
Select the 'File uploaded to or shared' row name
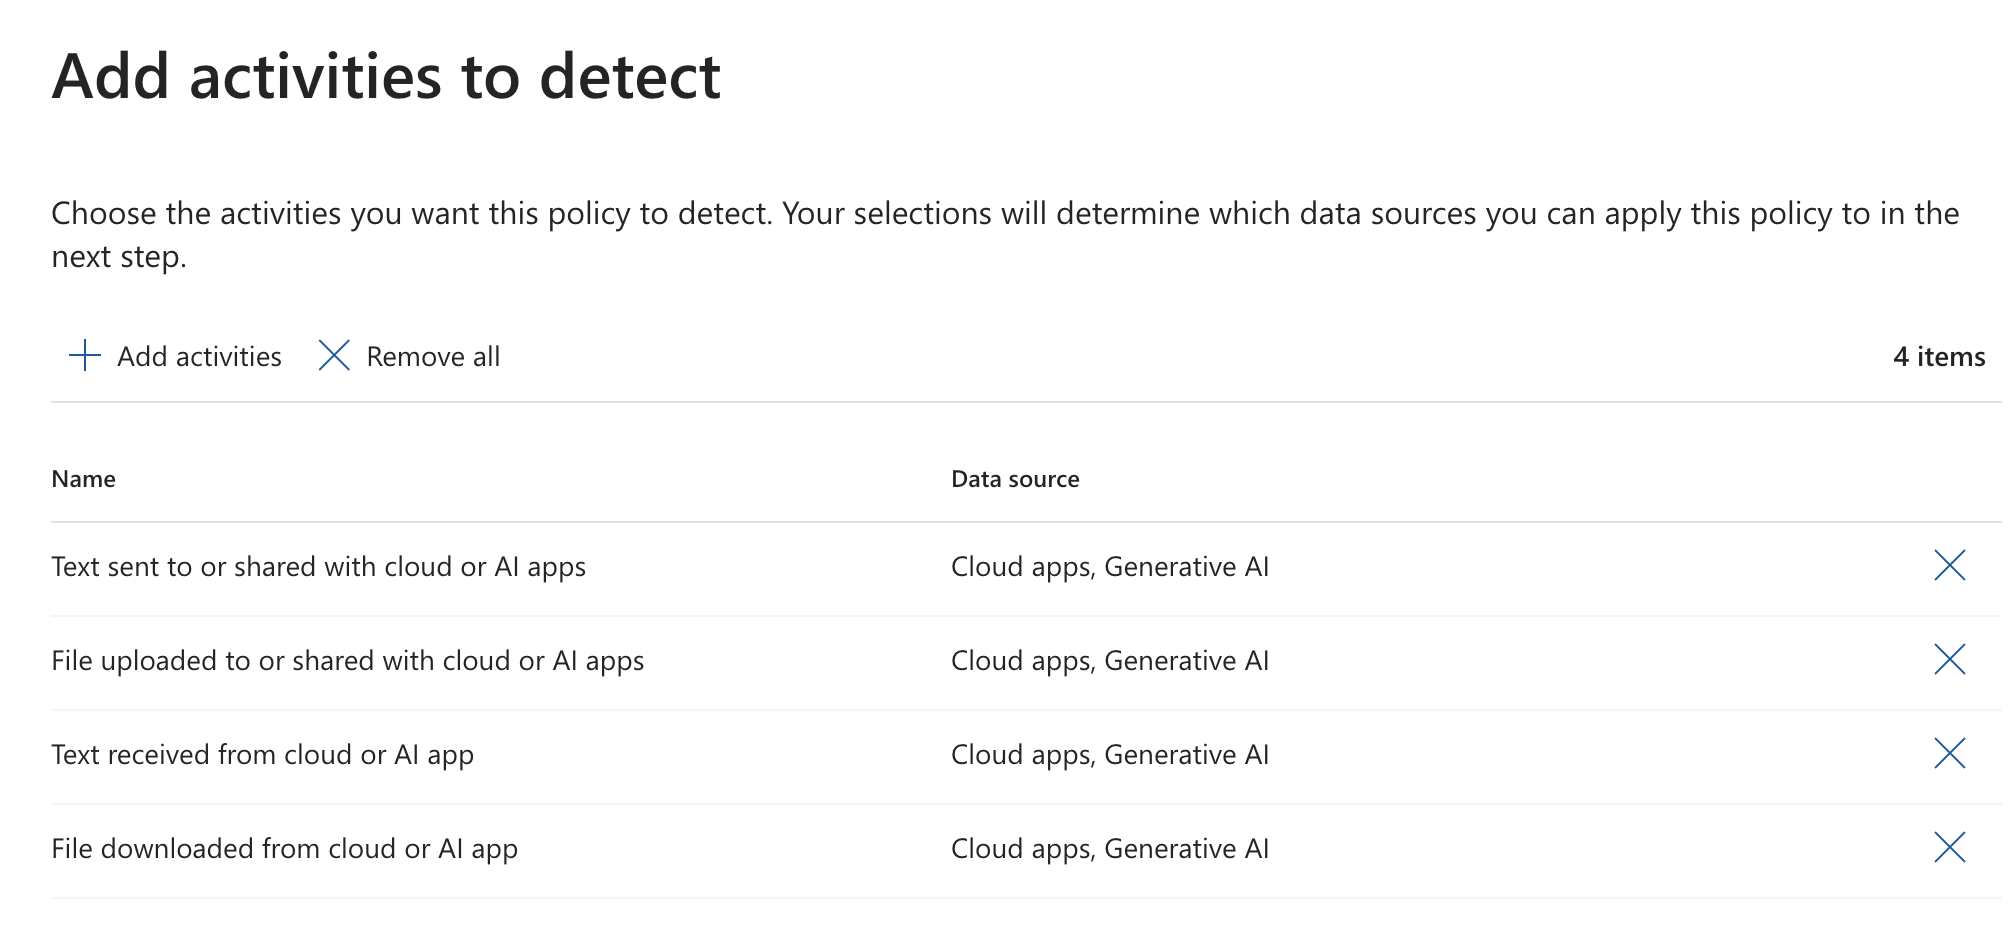click(x=347, y=661)
